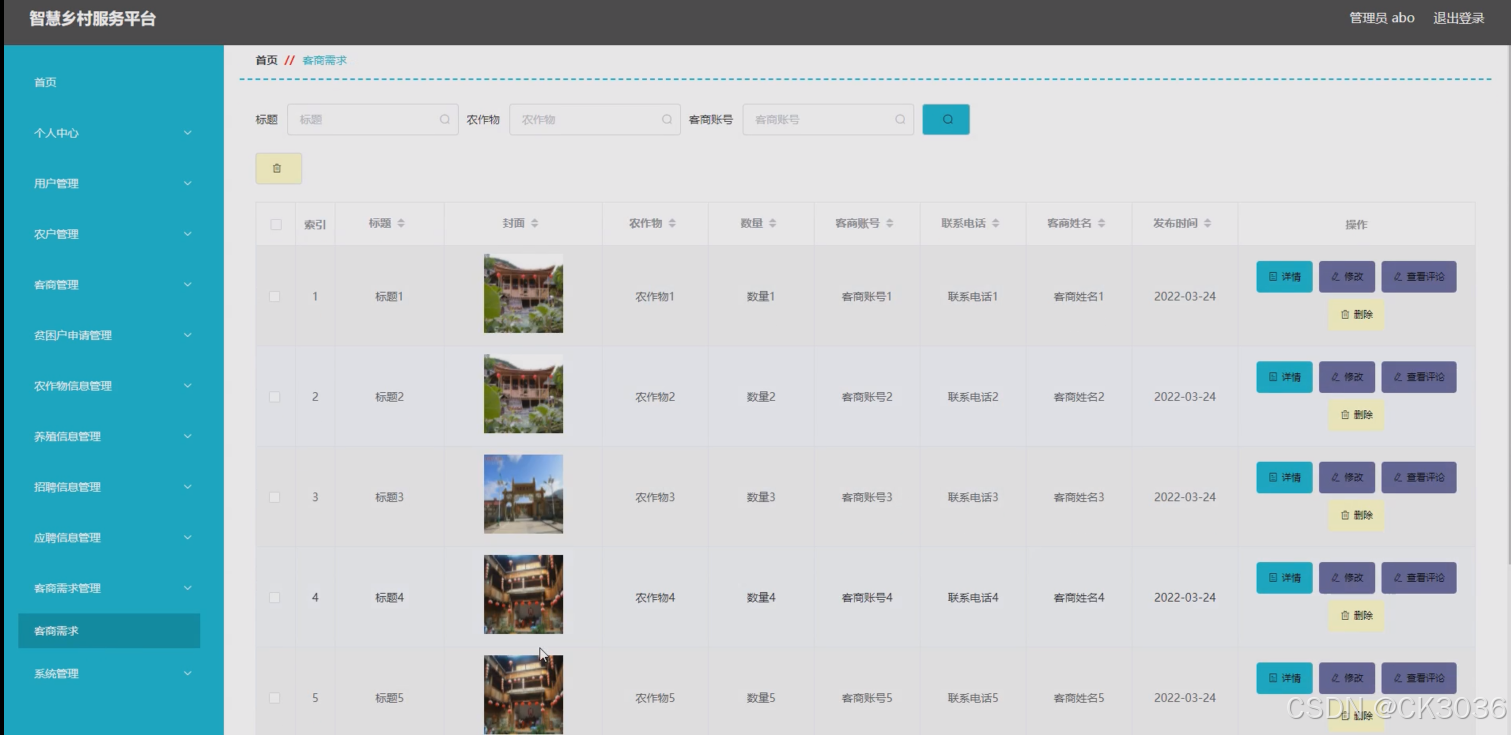Click 修改 for row 标题2
This screenshot has width=1511, height=735.
coord(1347,377)
